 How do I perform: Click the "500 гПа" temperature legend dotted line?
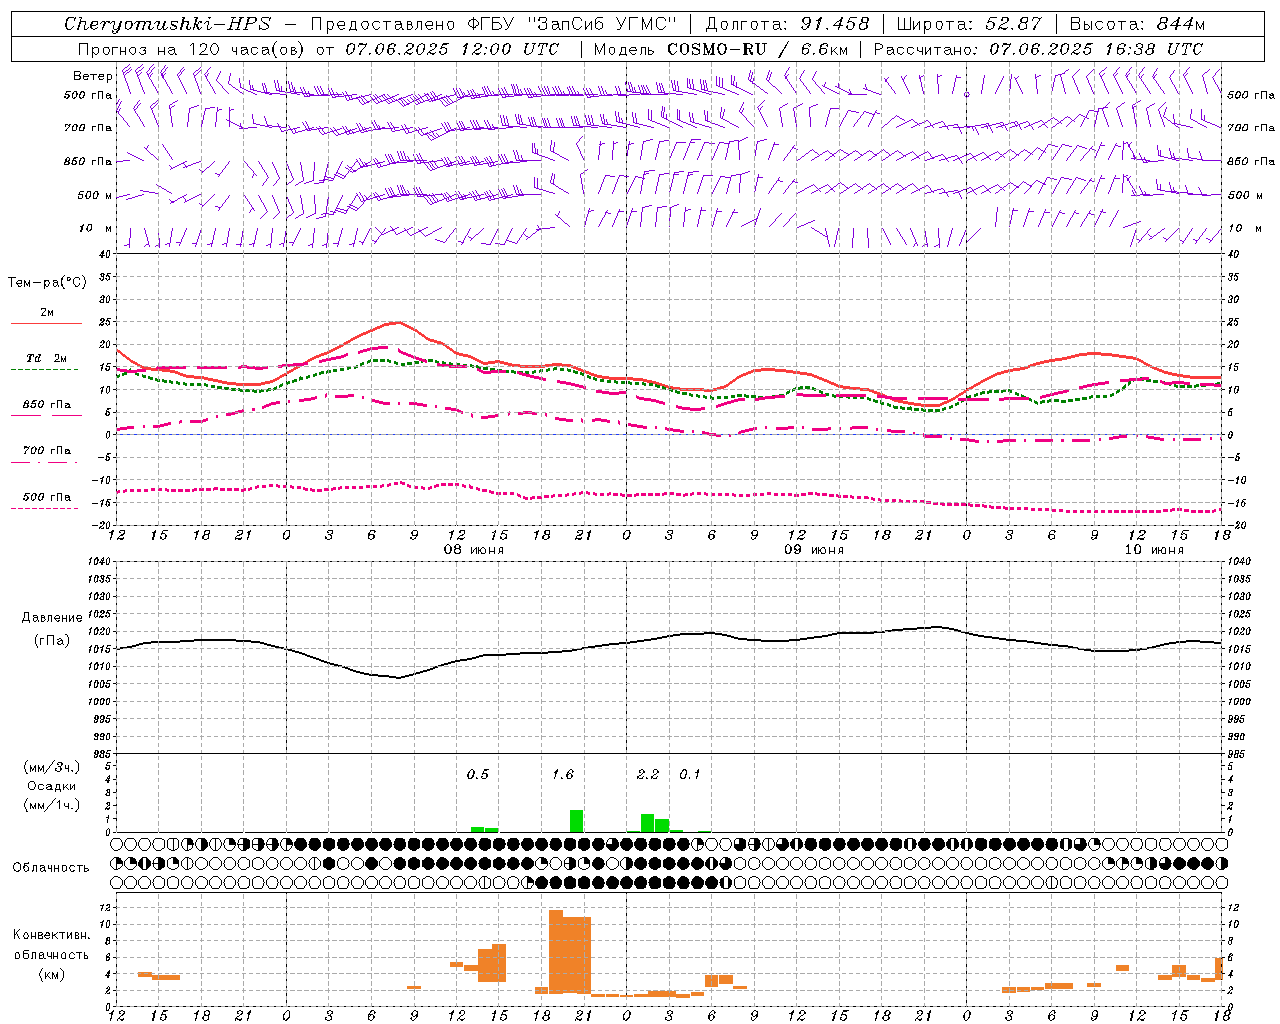(x=44, y=508)
